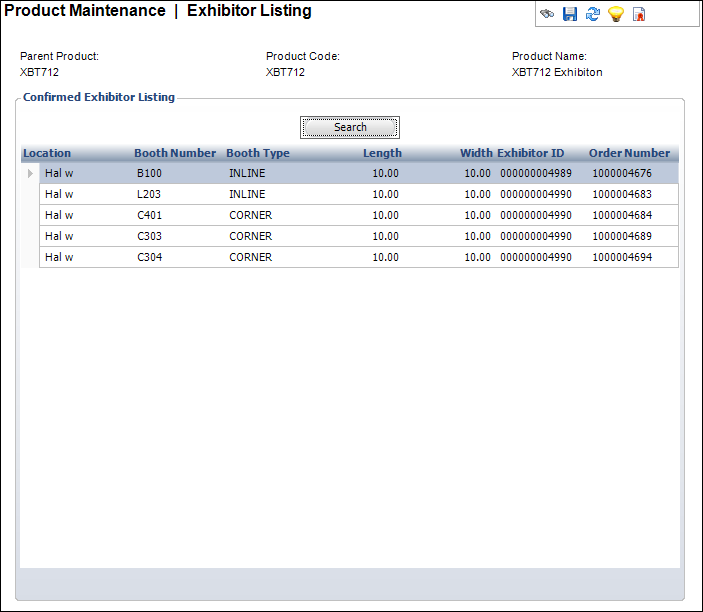Sort by Length column header

(382, 153)
